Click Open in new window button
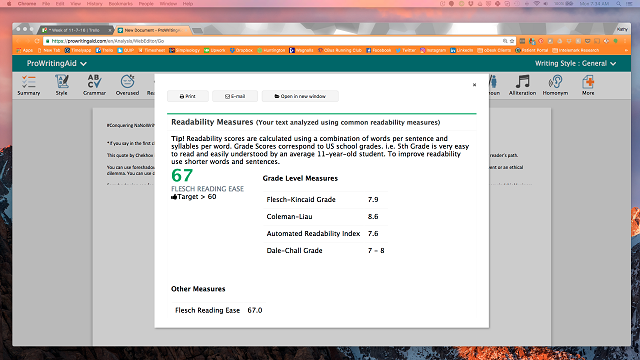640x360 pixels. pyautogui.click(x=300, y=96)
